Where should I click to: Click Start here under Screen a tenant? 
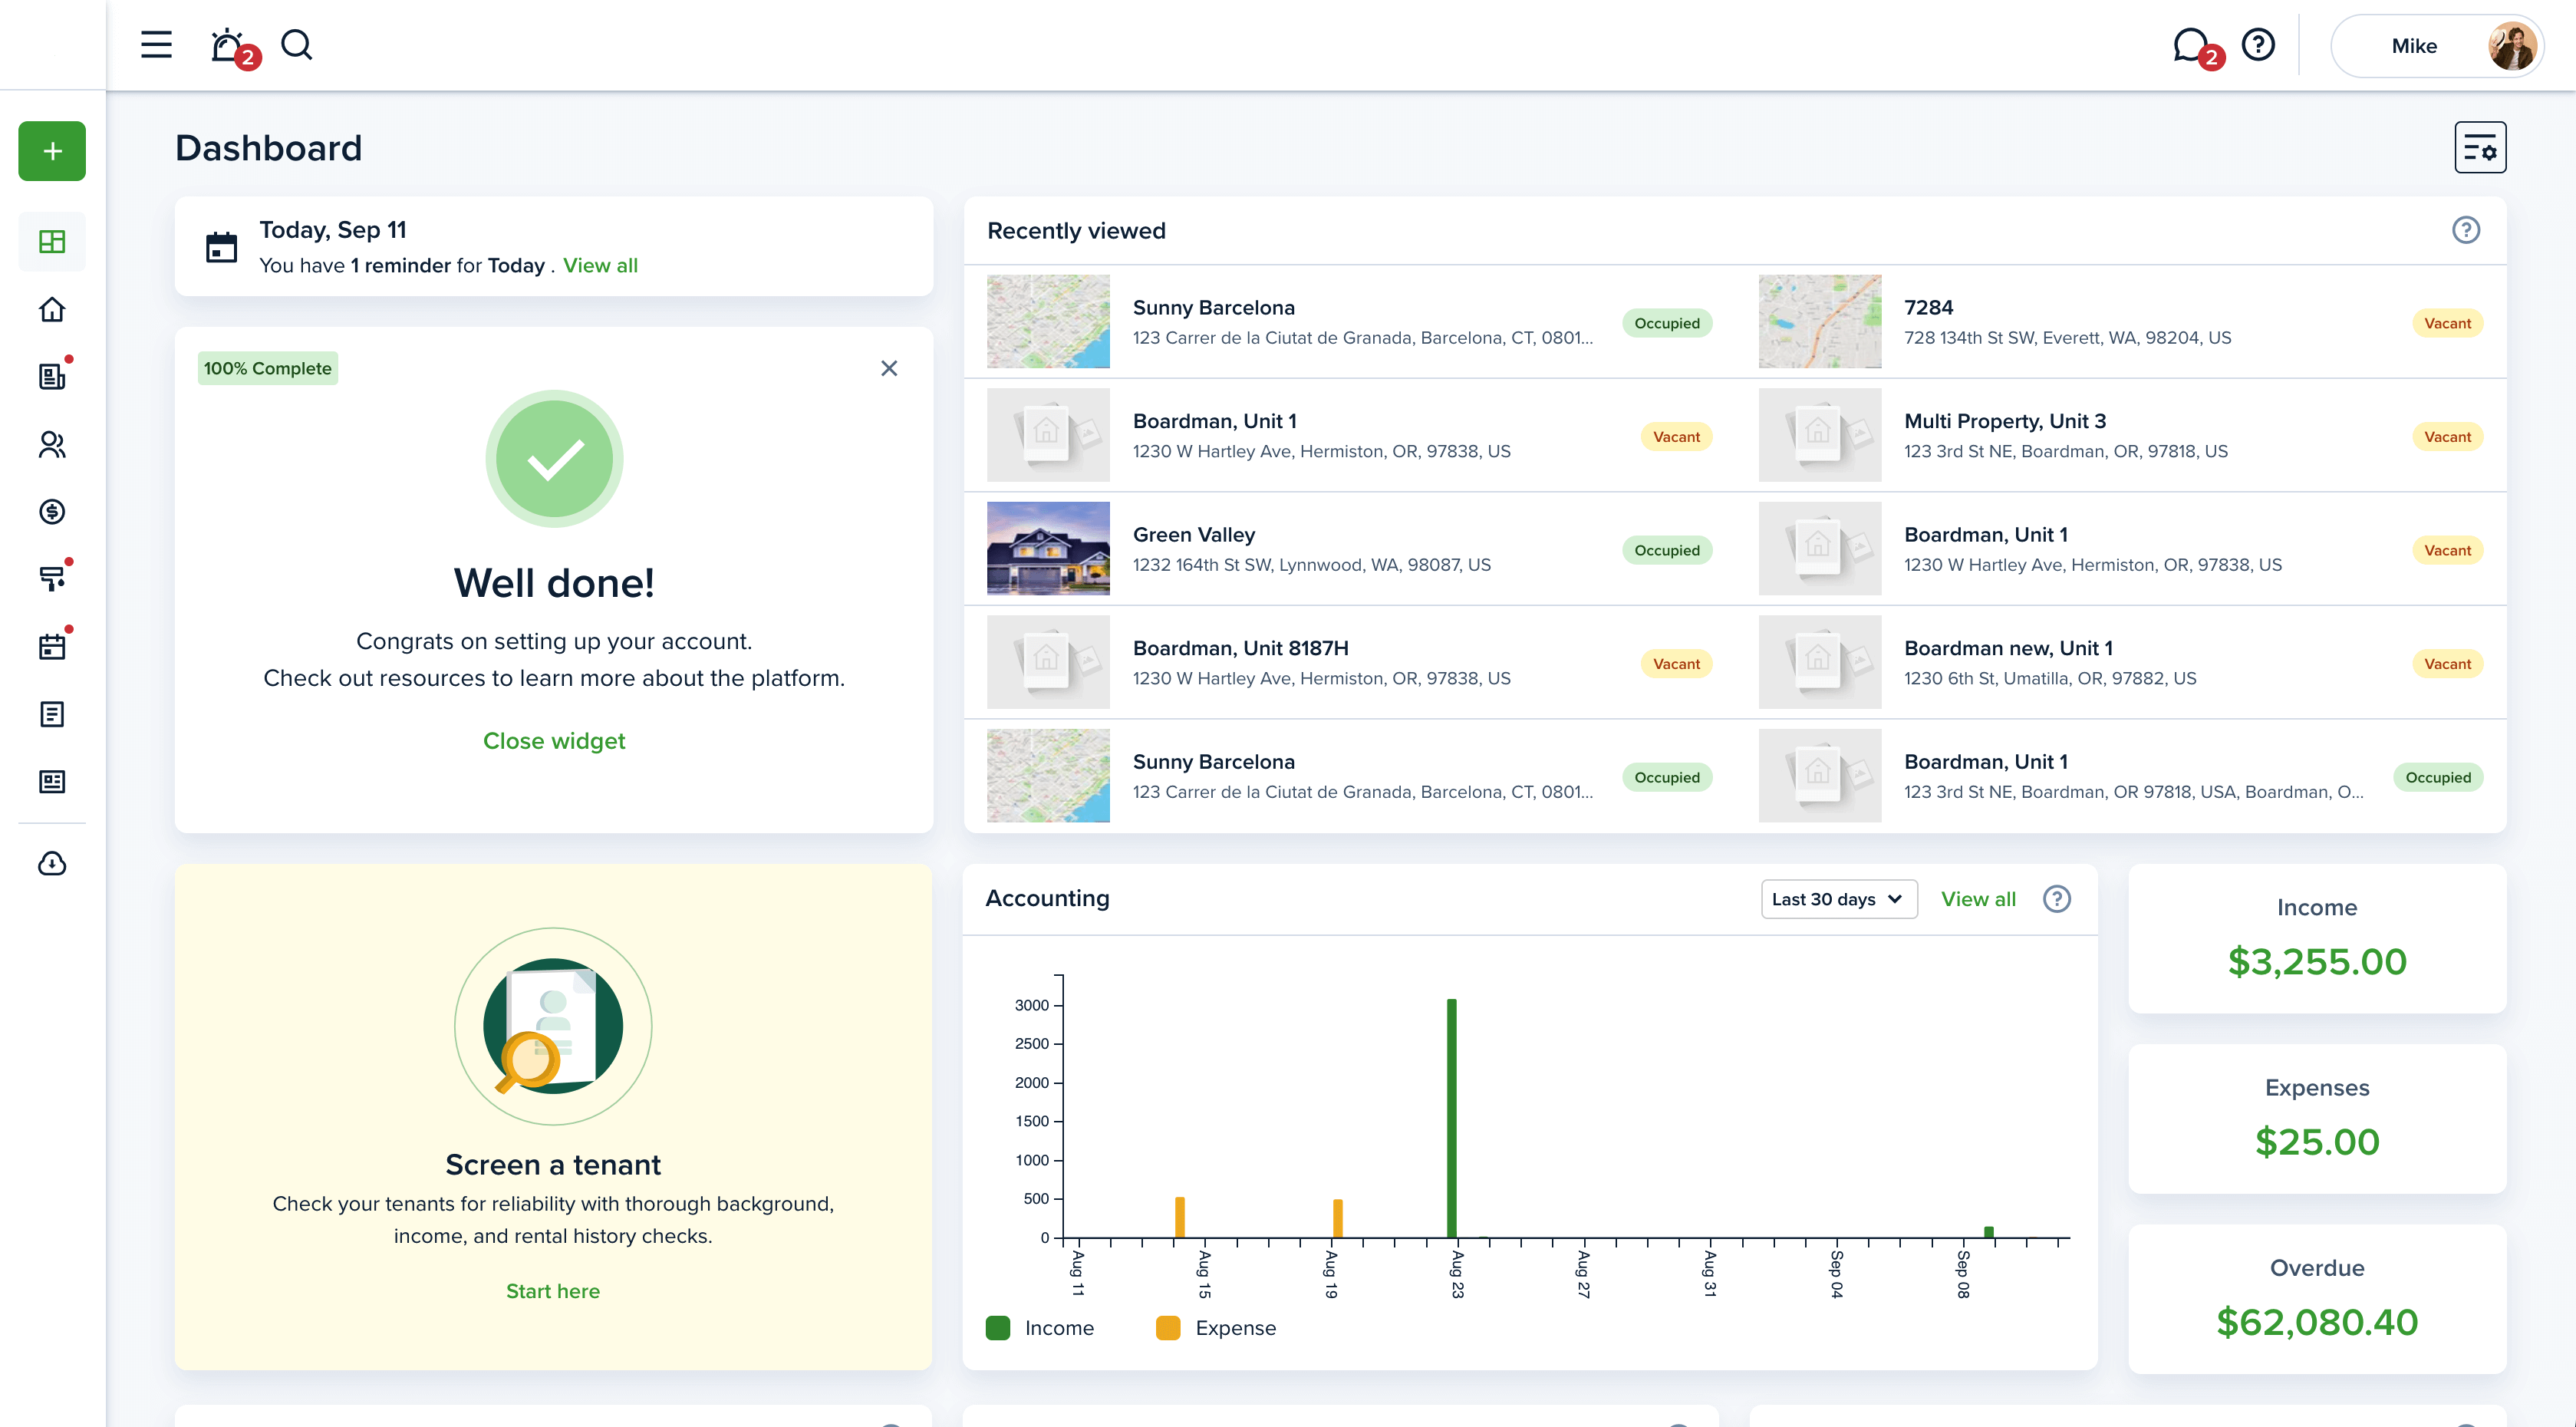tap(553, 1291)
